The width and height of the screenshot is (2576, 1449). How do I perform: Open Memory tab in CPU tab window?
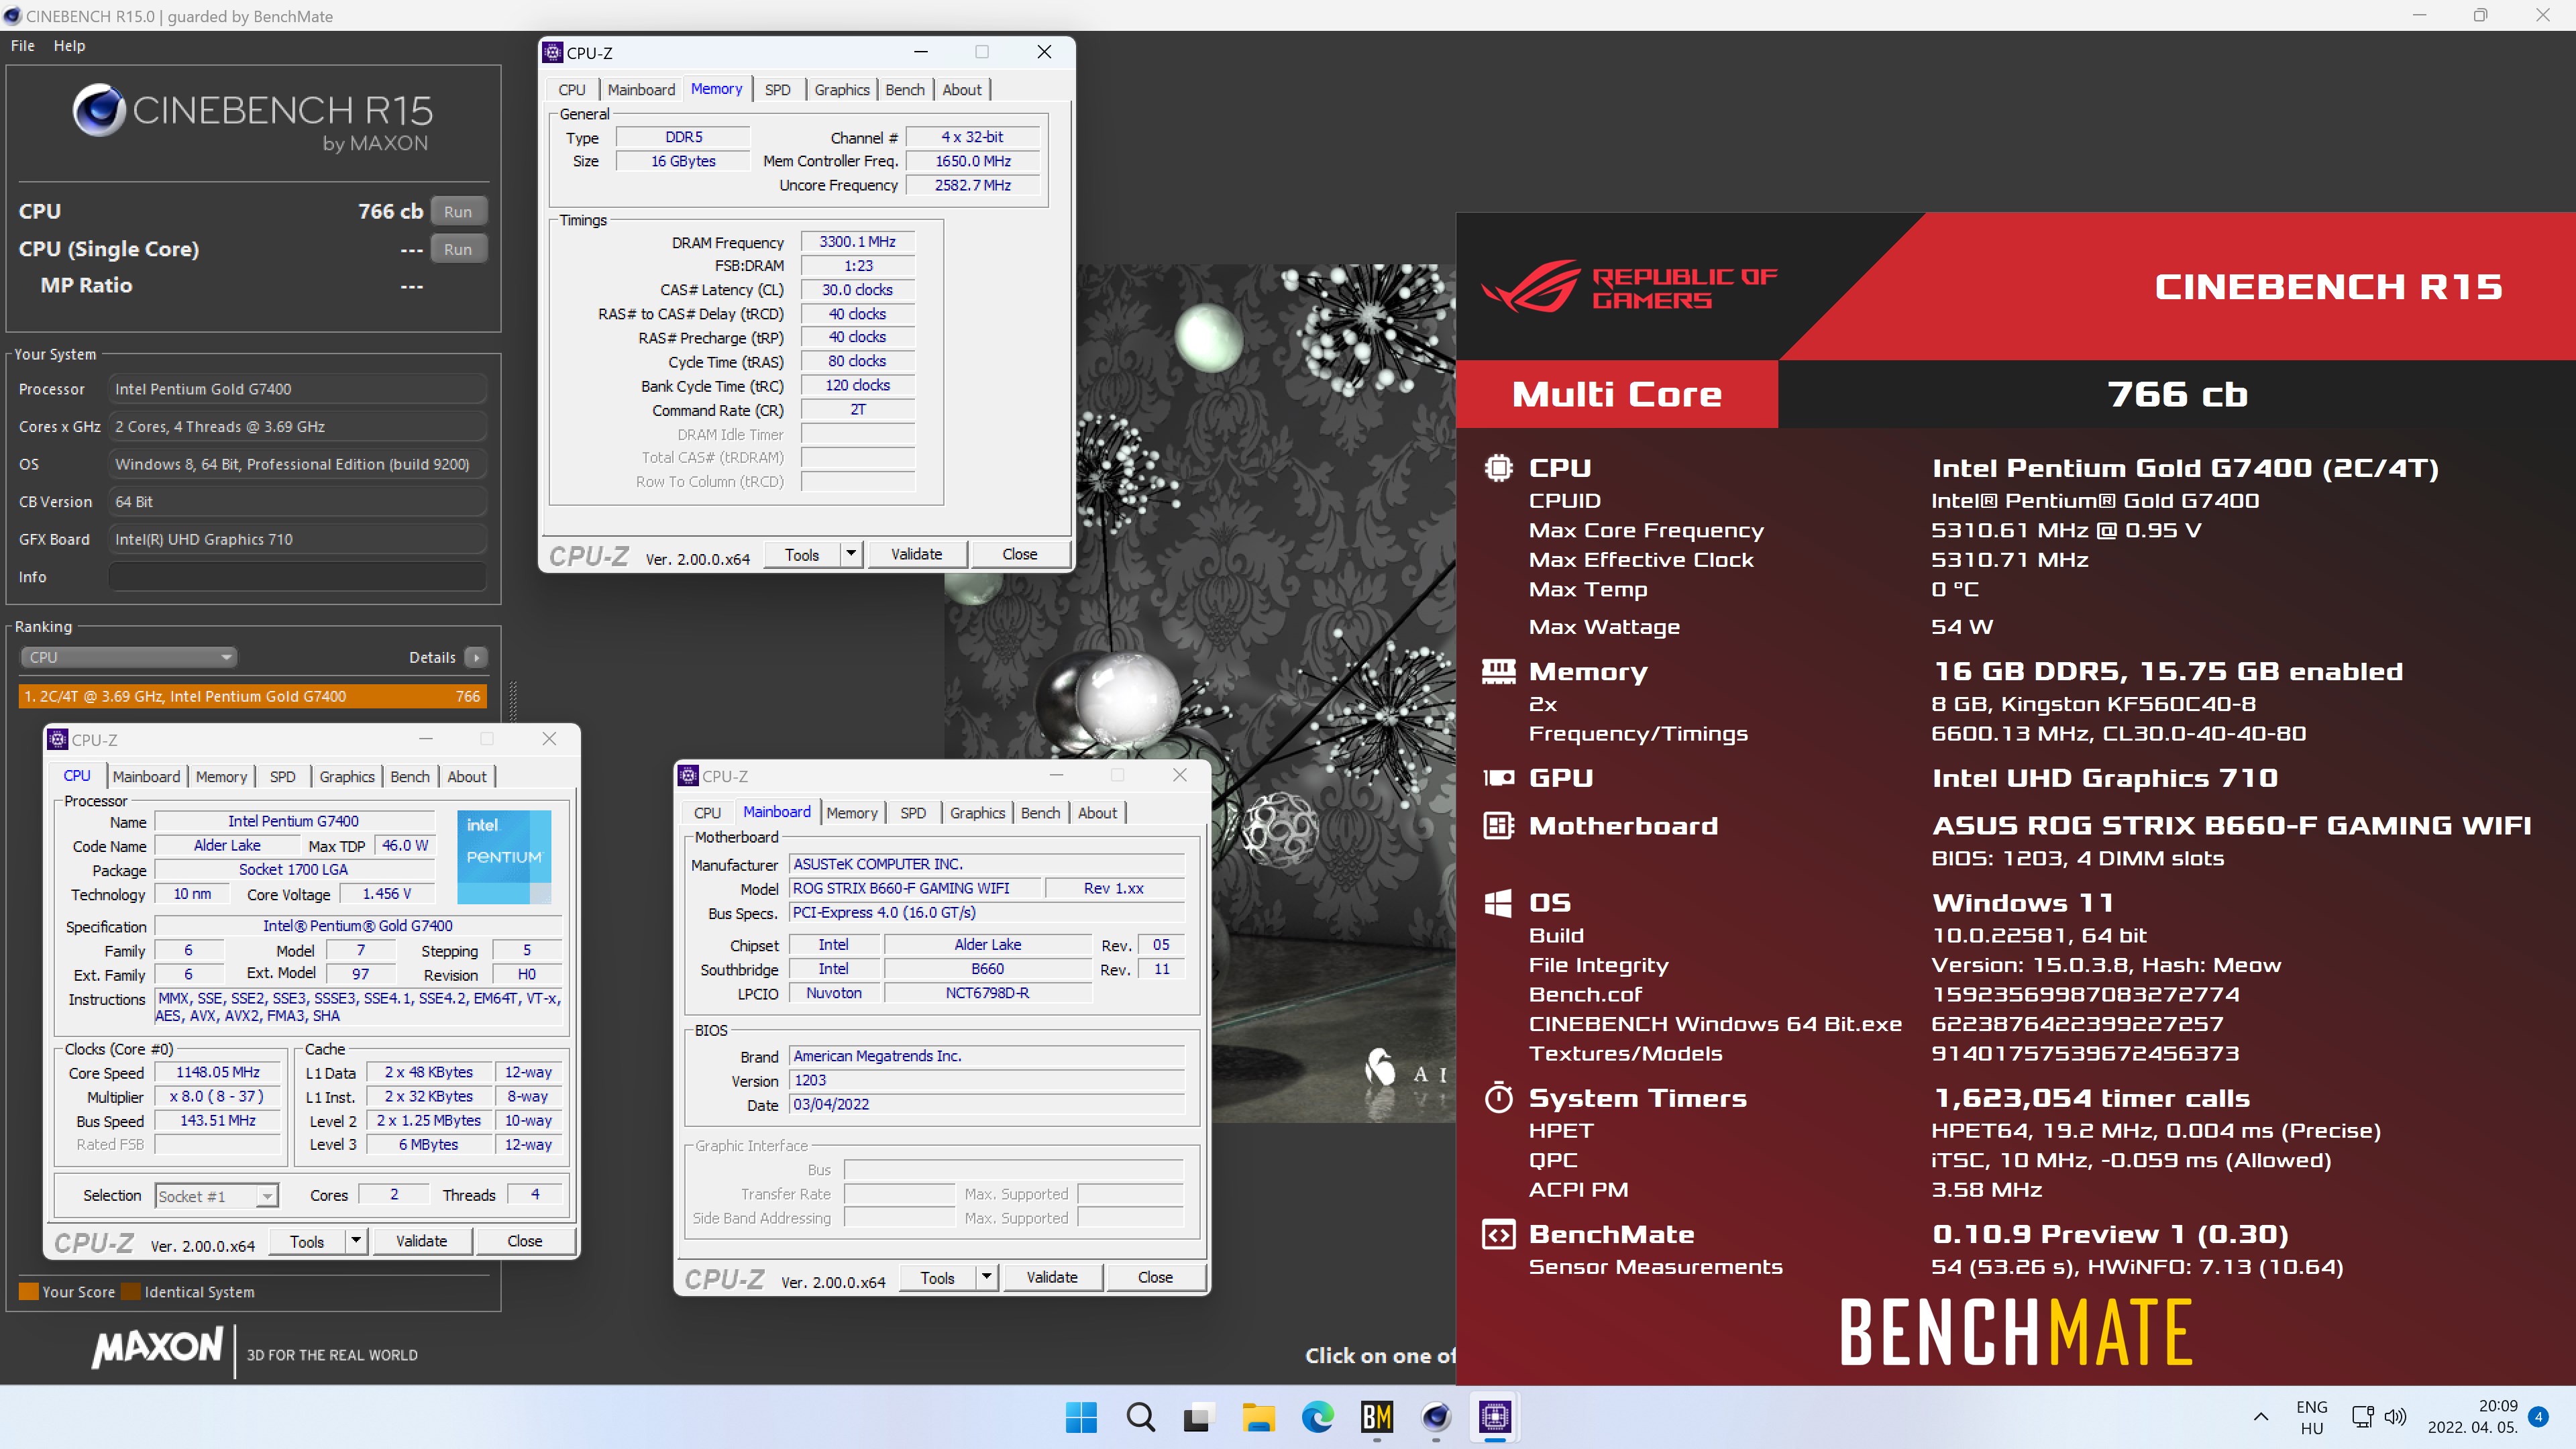pyautogui.click(x=221, y=776)
